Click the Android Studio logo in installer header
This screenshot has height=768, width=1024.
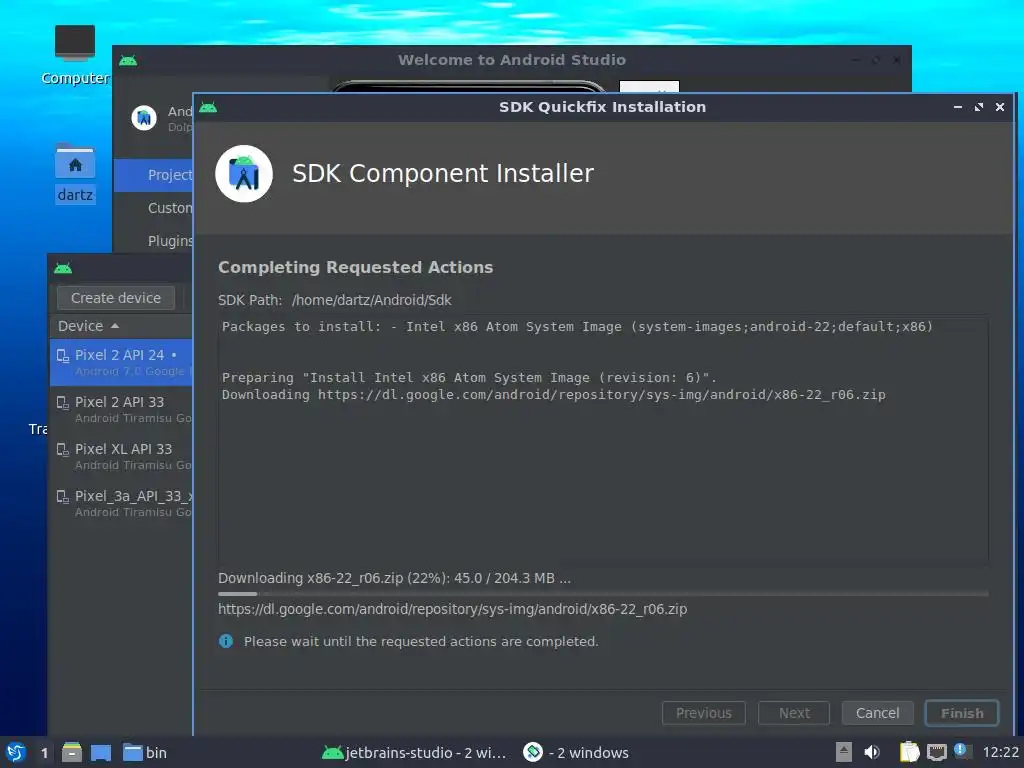tap(244, 174)
